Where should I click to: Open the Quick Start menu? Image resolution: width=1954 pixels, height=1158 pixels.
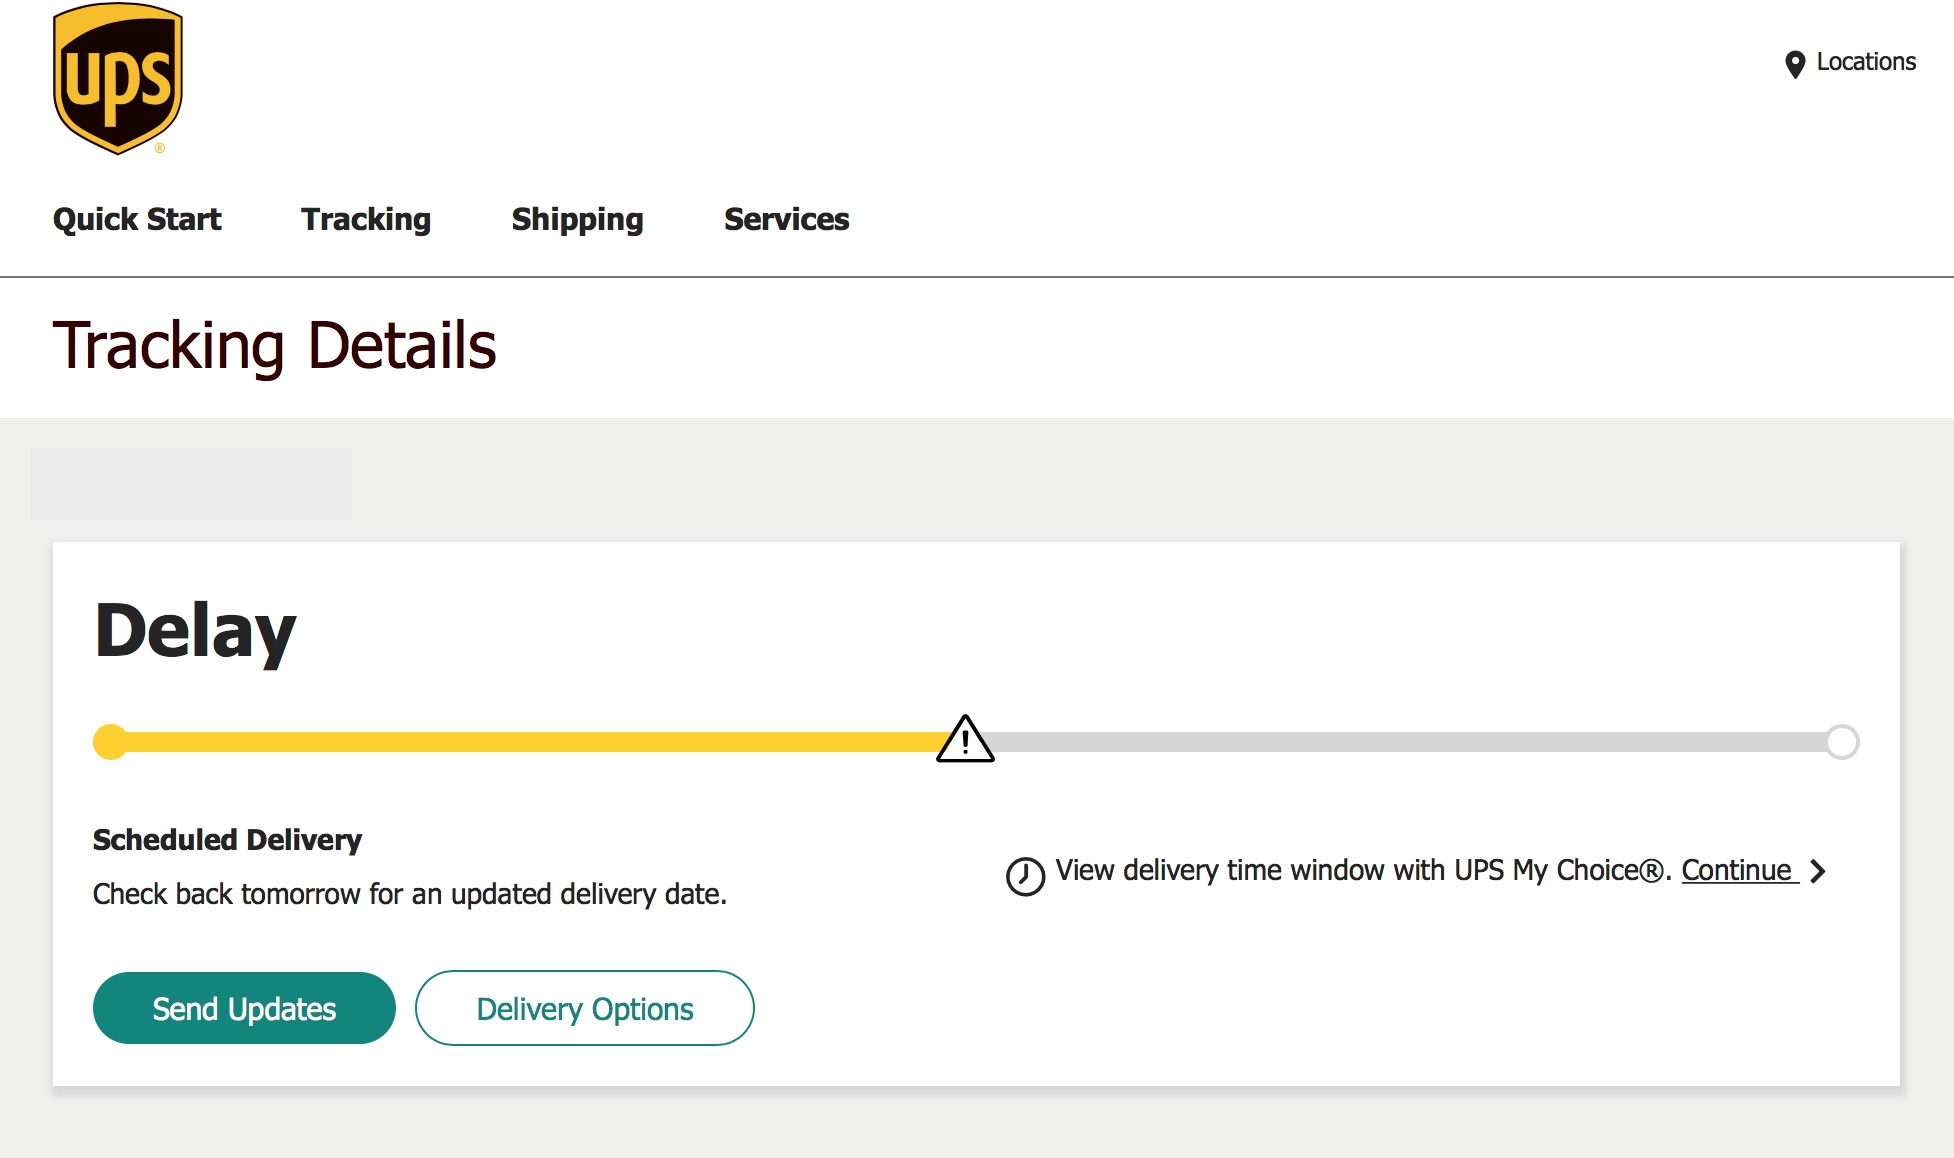coord(137,220)
